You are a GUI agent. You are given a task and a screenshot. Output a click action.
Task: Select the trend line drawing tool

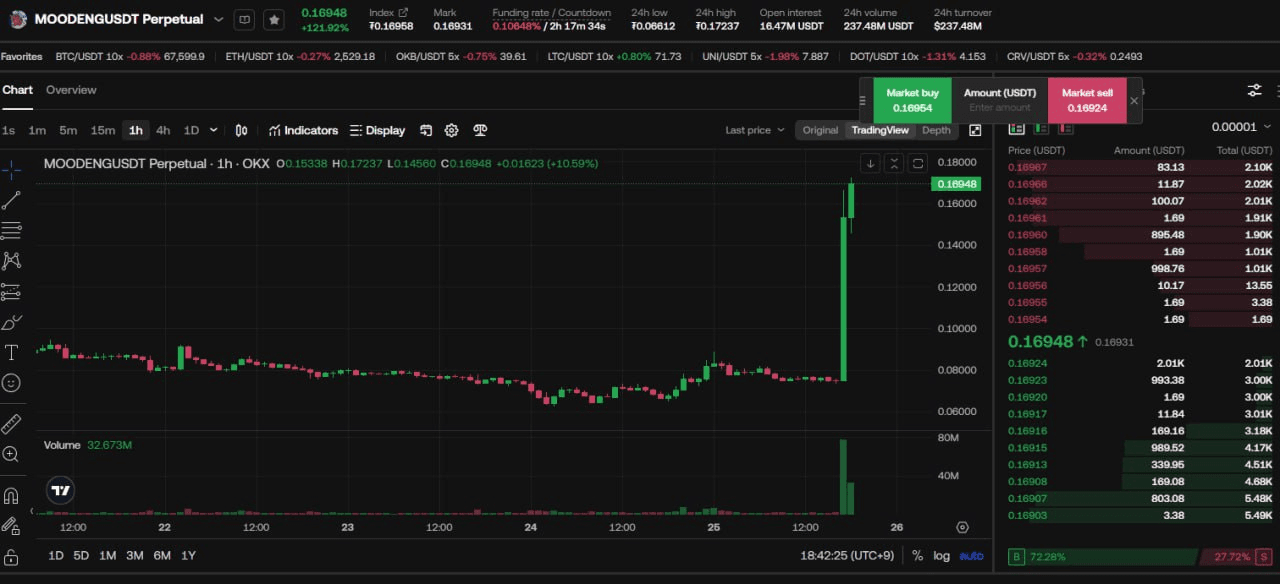(x=11, y=200)
